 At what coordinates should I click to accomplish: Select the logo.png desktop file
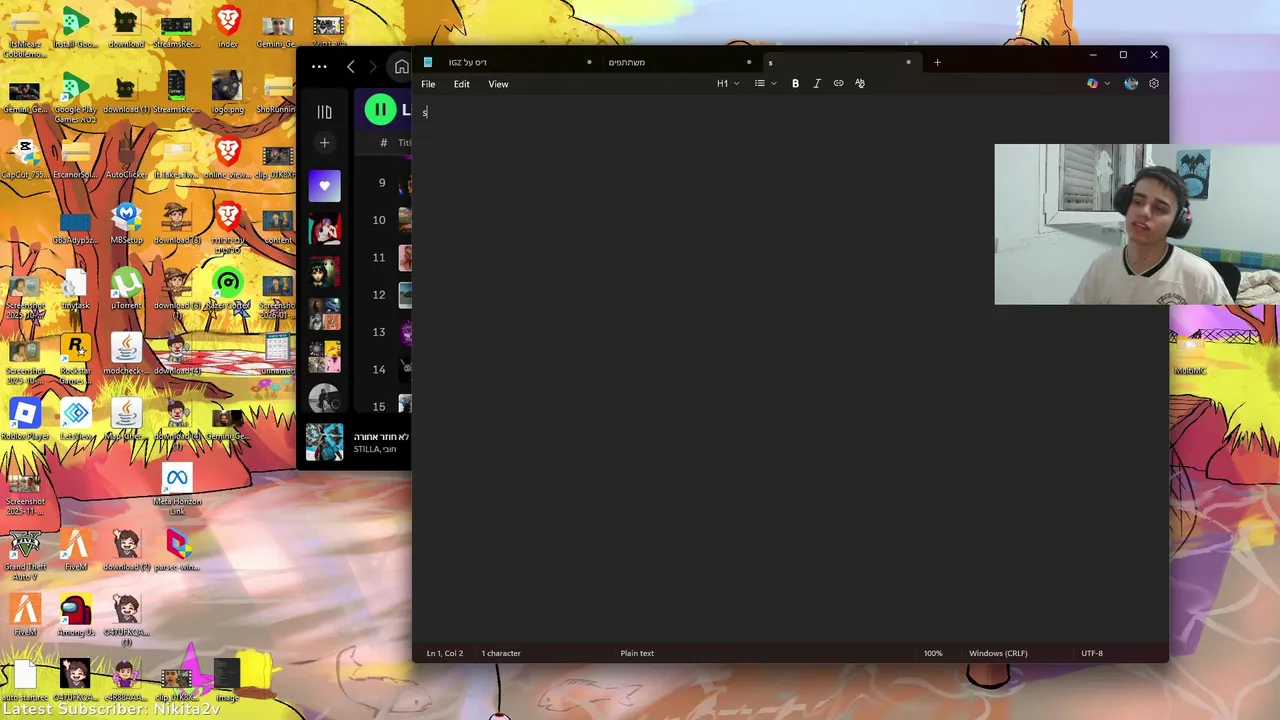coord(228,93)
